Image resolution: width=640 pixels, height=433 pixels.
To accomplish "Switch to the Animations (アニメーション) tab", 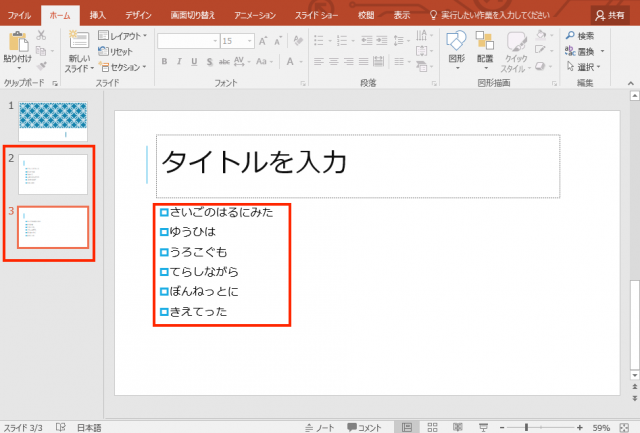I will 255,16.
